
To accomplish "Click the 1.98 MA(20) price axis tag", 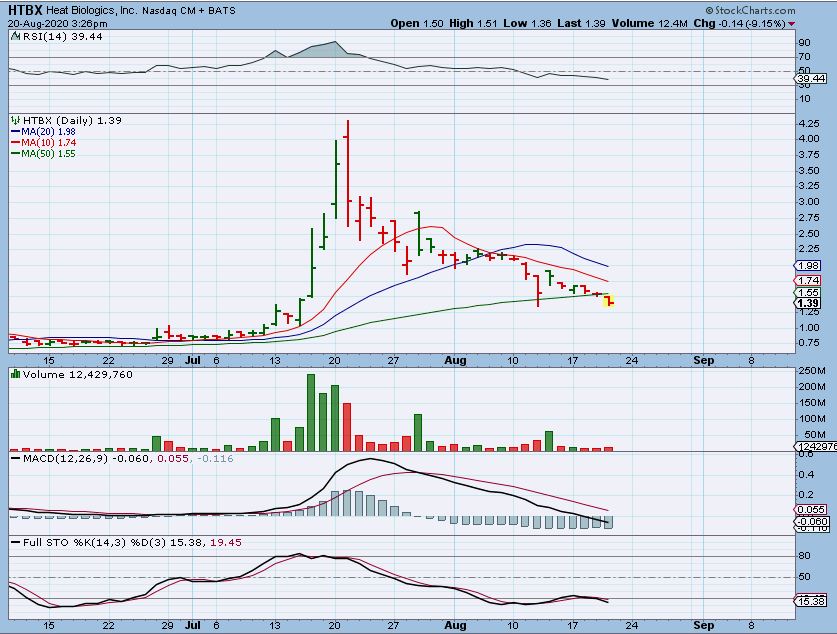I will (808, 266).
